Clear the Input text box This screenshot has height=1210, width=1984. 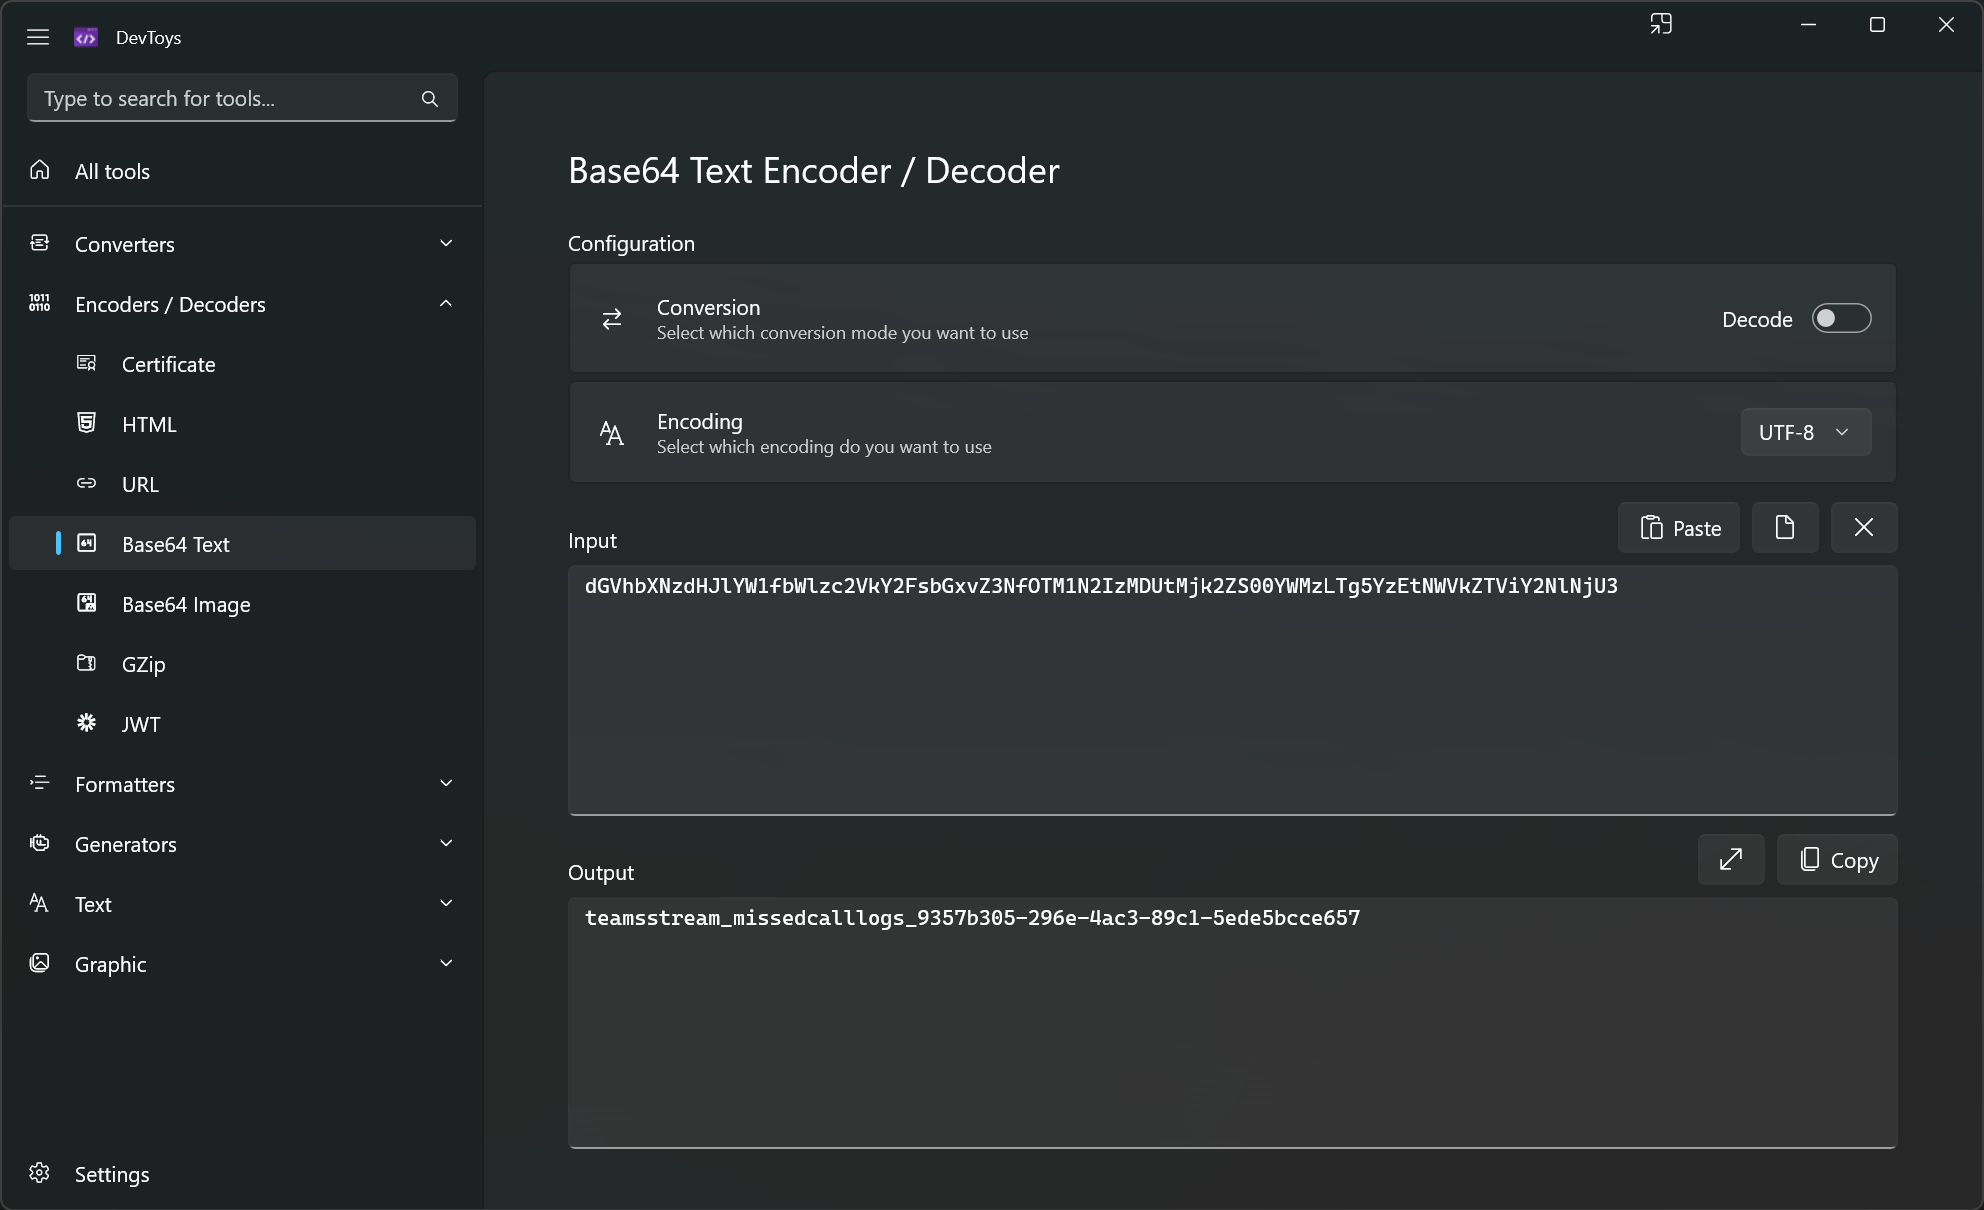pos(1864,527)
